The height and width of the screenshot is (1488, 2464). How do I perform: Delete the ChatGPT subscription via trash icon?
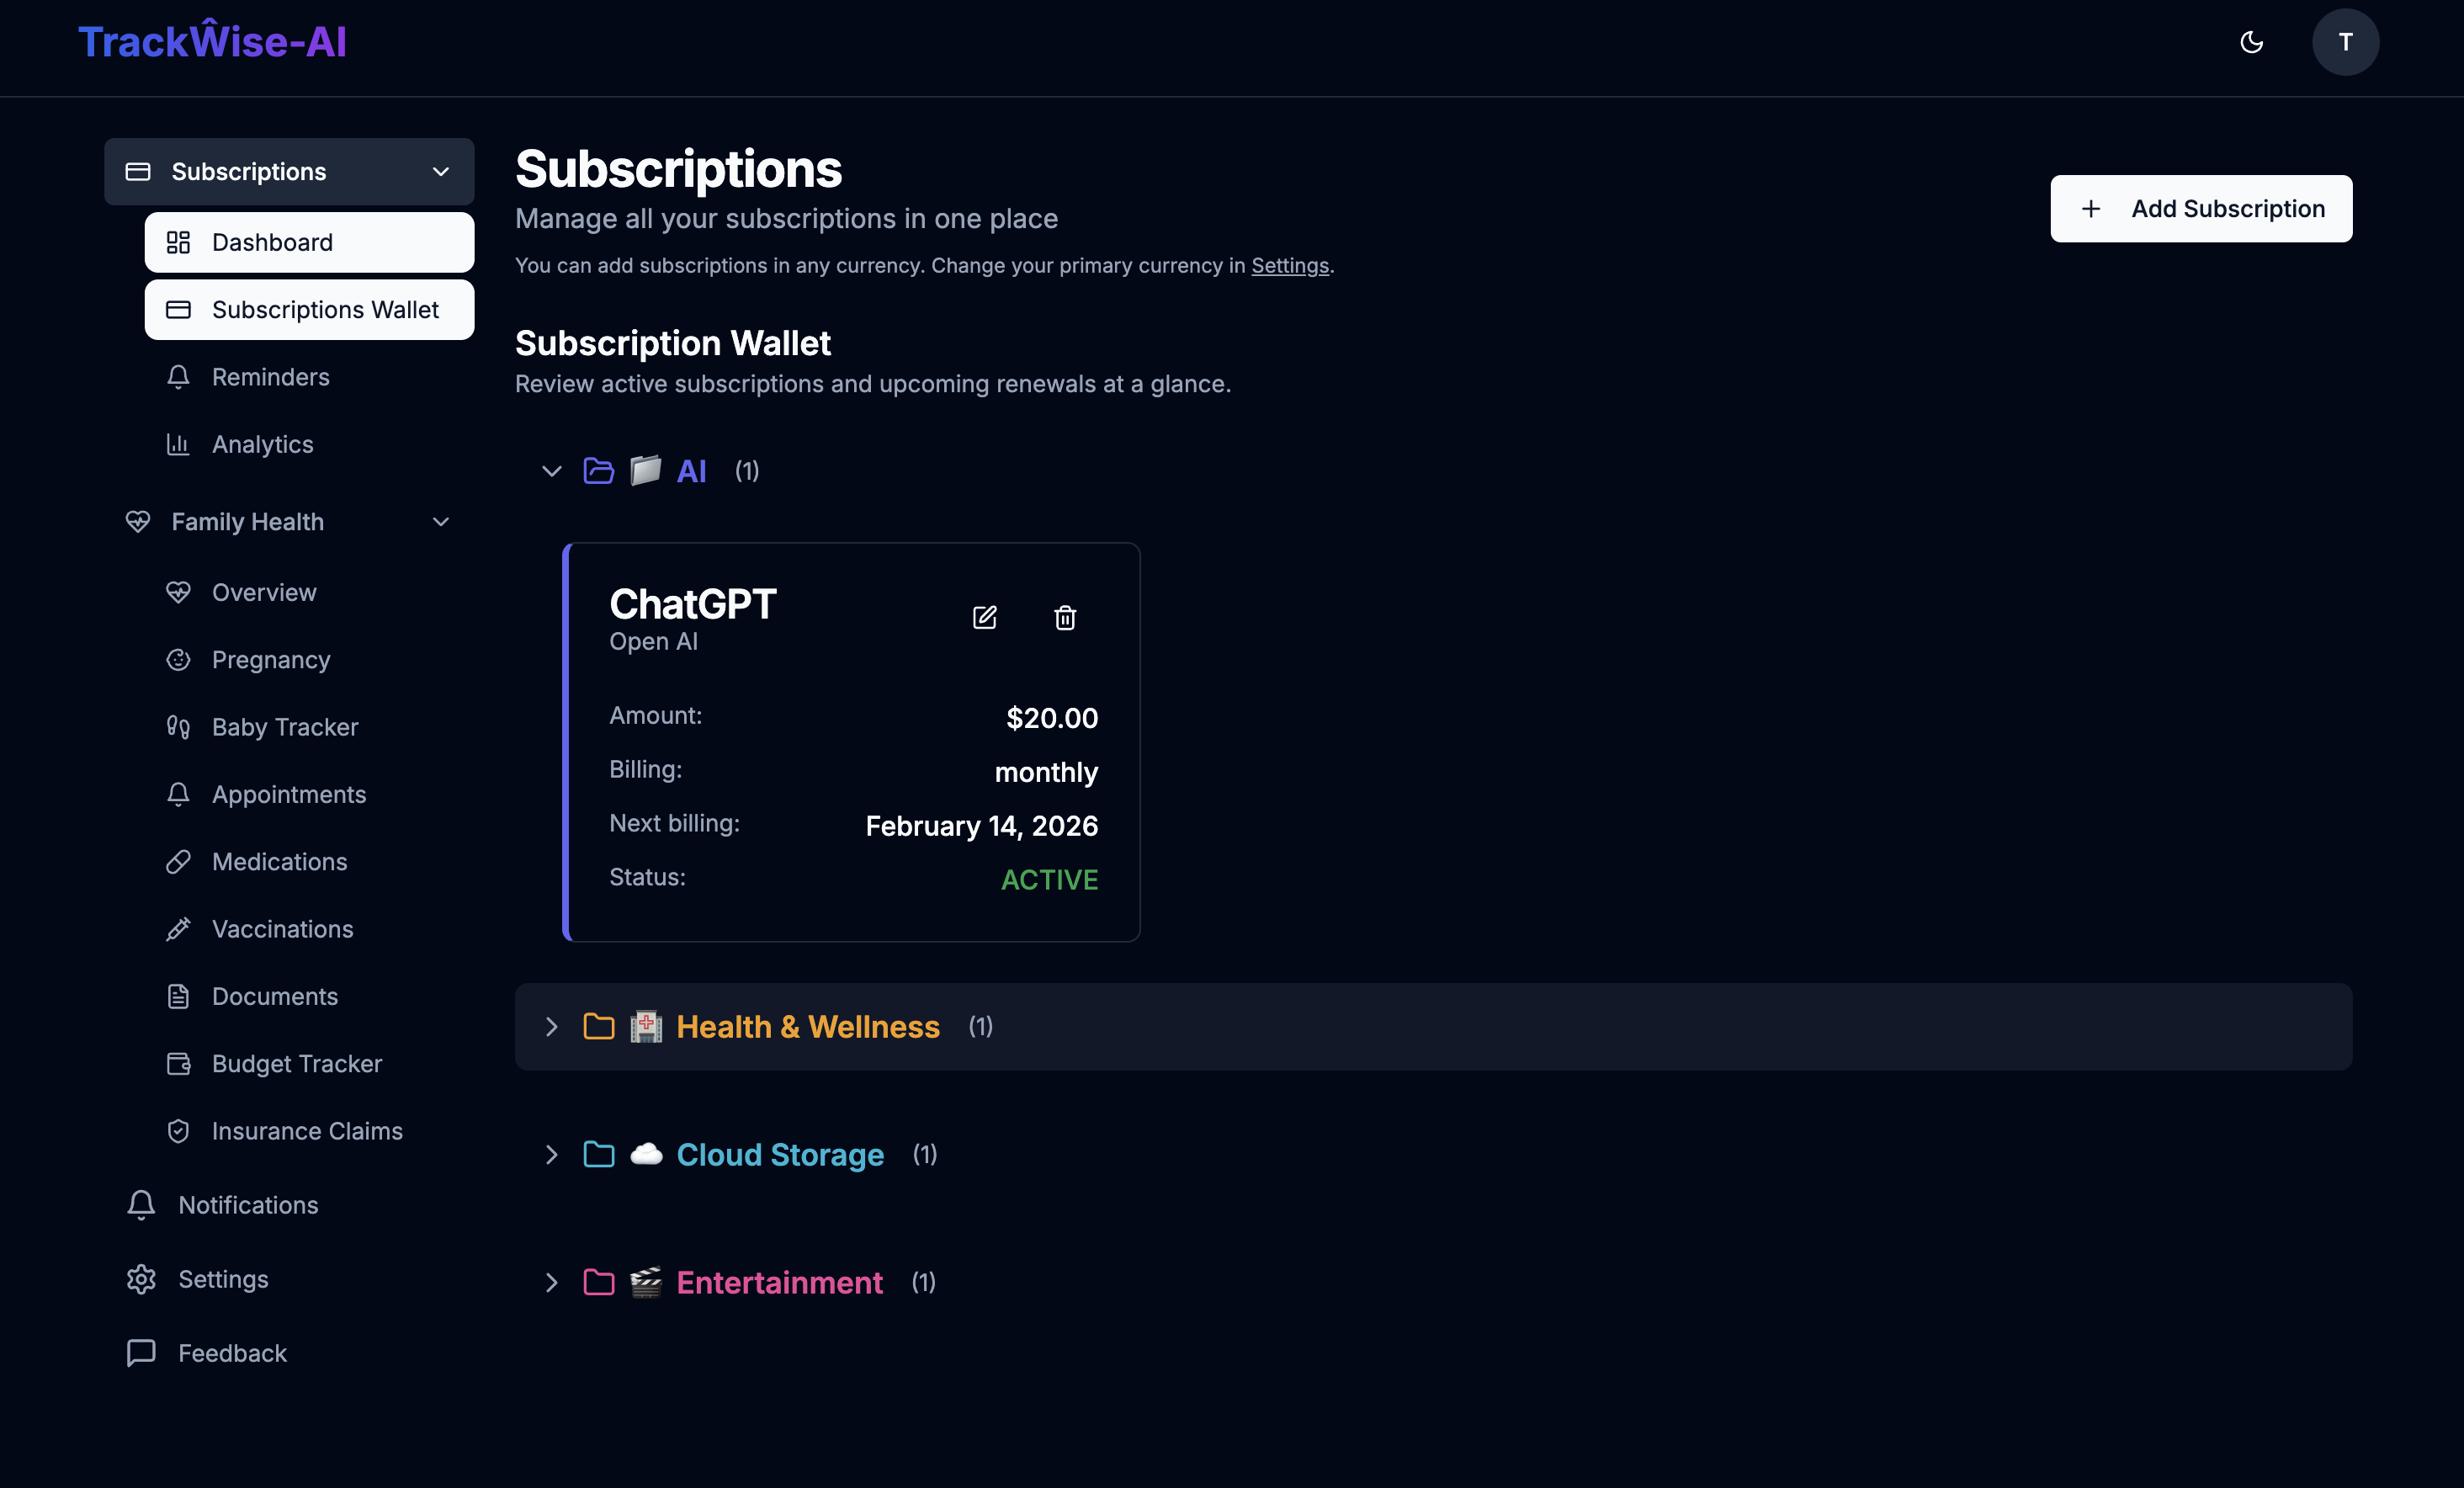pyautogui.click(x=1065, y=618)
